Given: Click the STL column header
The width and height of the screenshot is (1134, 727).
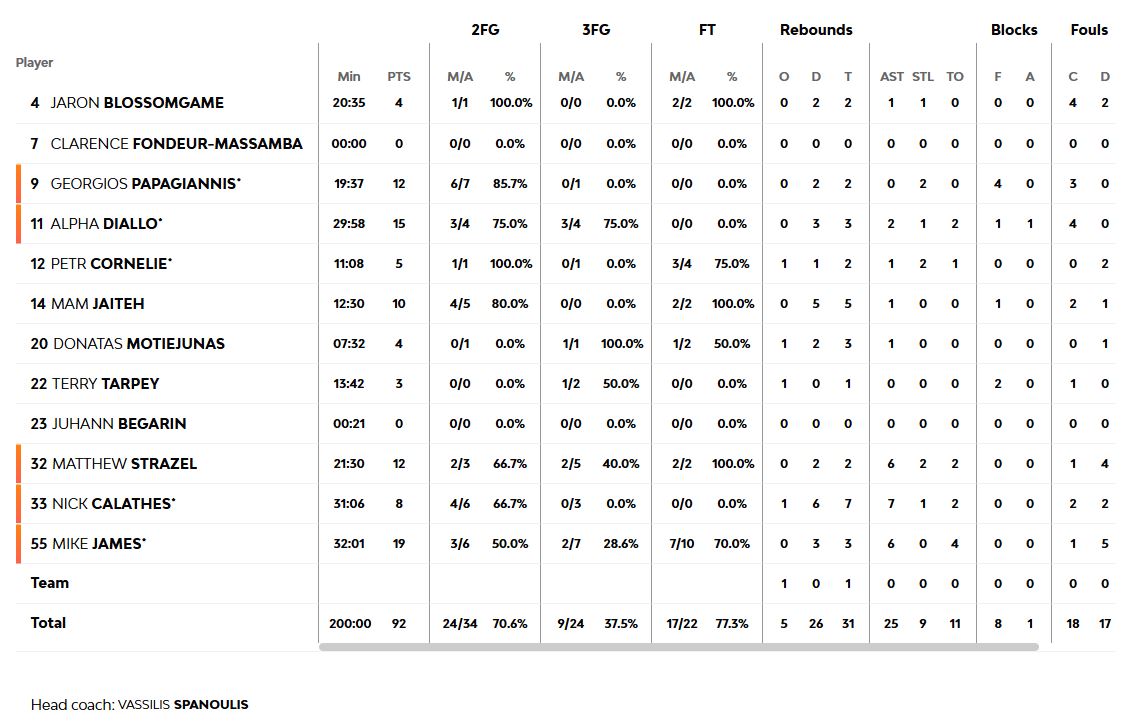Looking at the screenshot, I should coord(923,77).
